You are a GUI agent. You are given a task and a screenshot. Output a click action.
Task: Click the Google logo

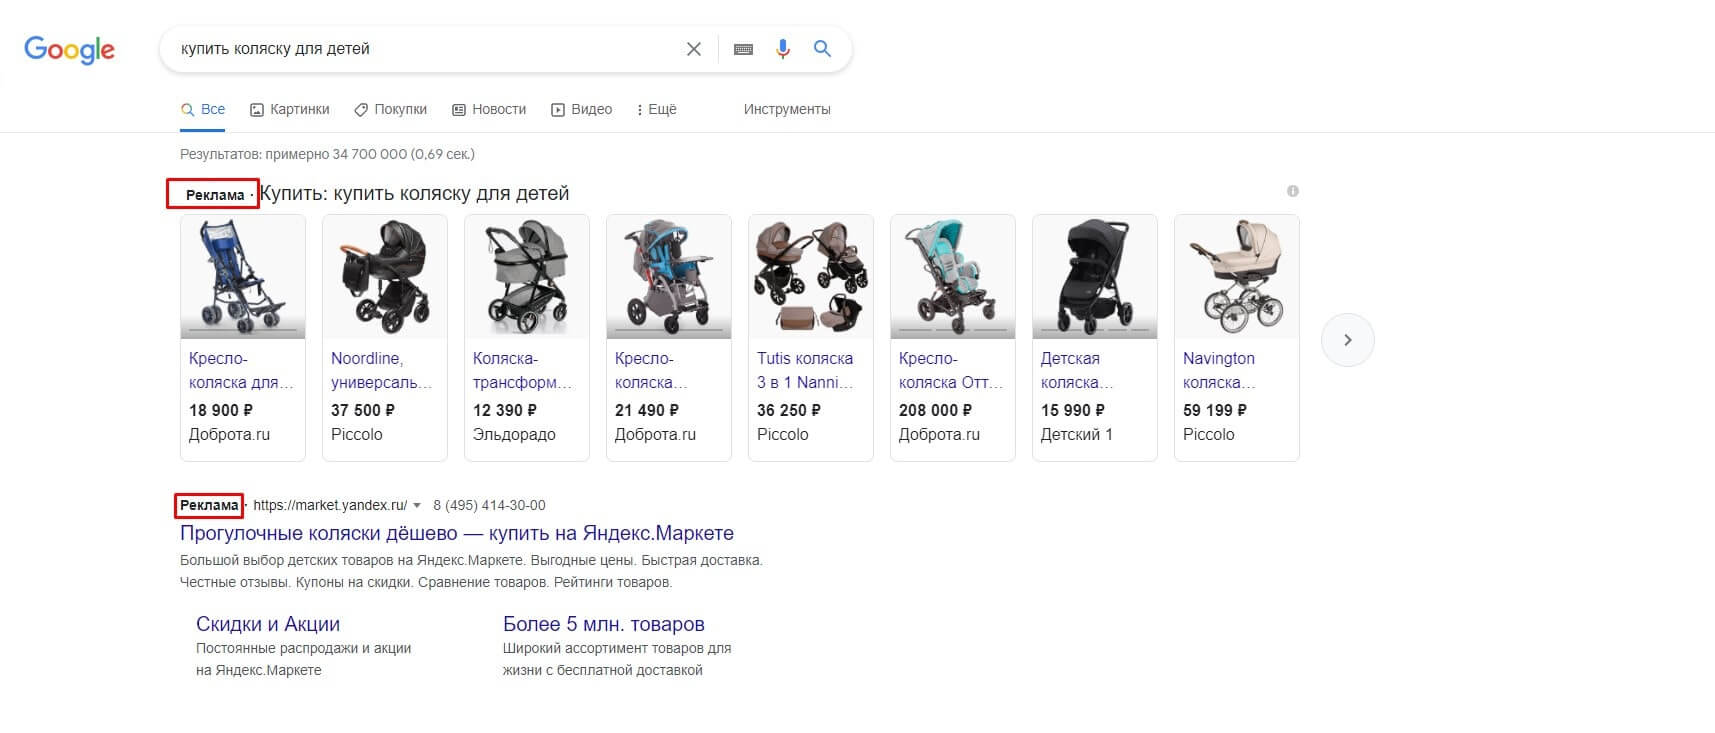point(69,50)
